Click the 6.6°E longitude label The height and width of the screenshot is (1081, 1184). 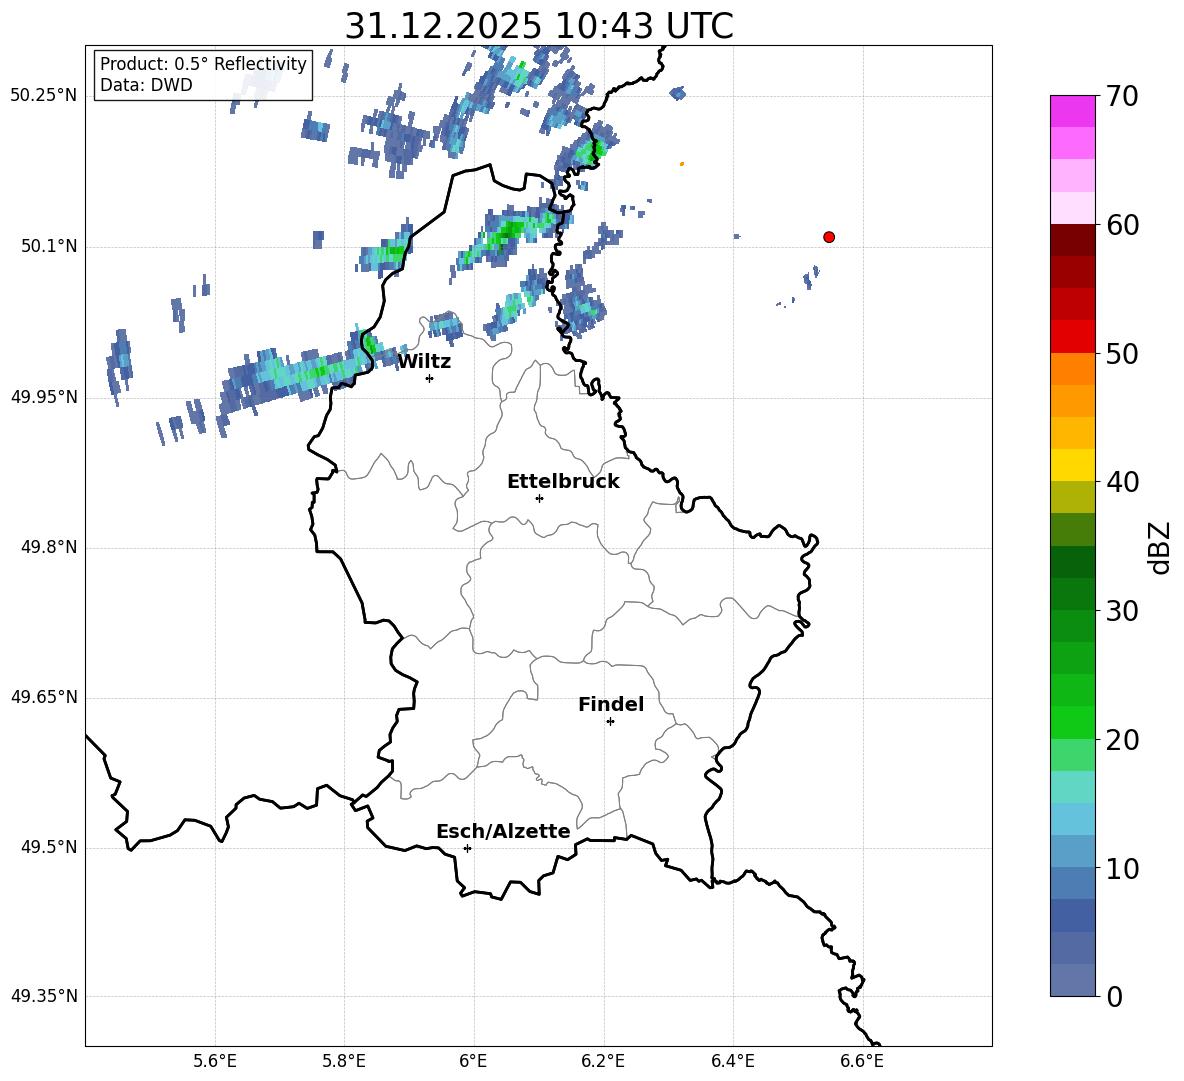(x=862, y=1061)
